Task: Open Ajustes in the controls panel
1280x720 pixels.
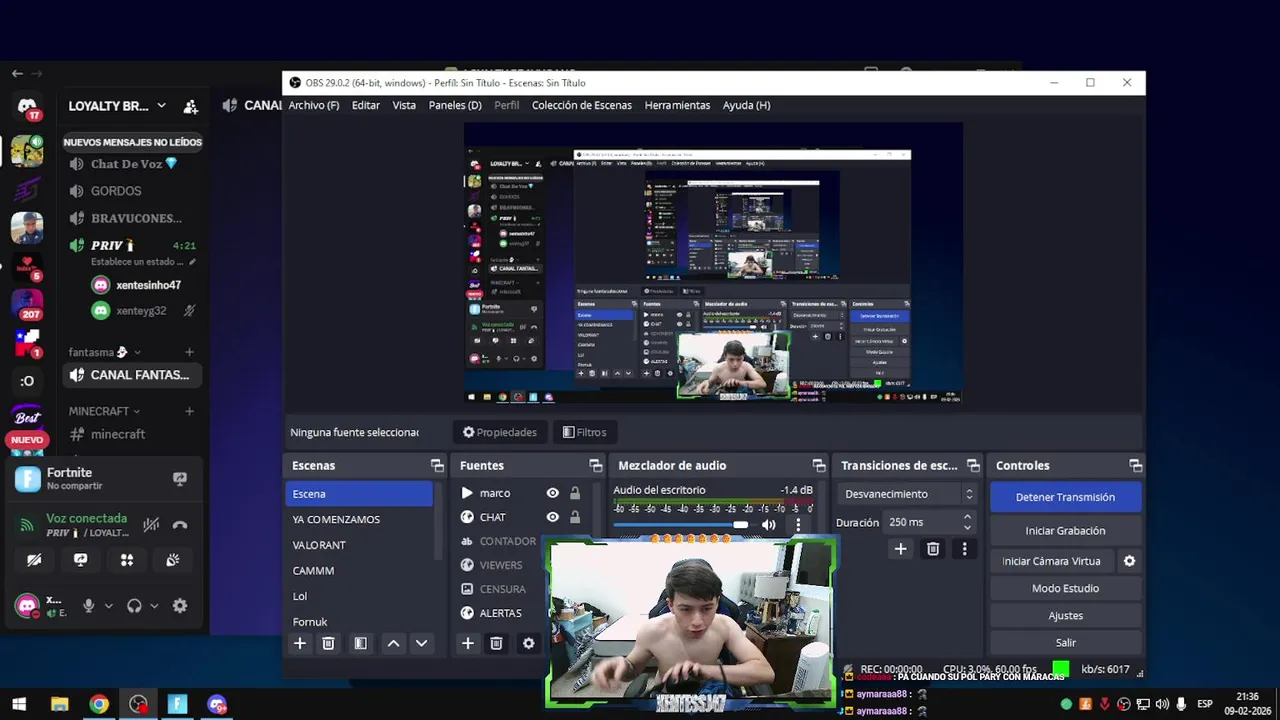Action: pos(1065,616)
